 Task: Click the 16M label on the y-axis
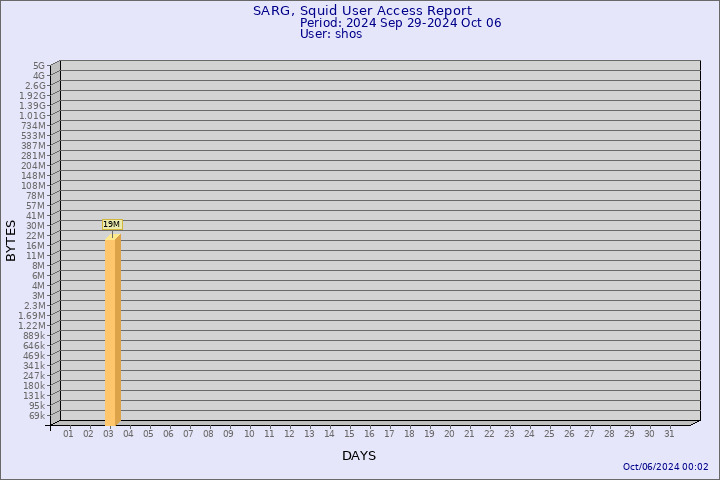(35, 246)
